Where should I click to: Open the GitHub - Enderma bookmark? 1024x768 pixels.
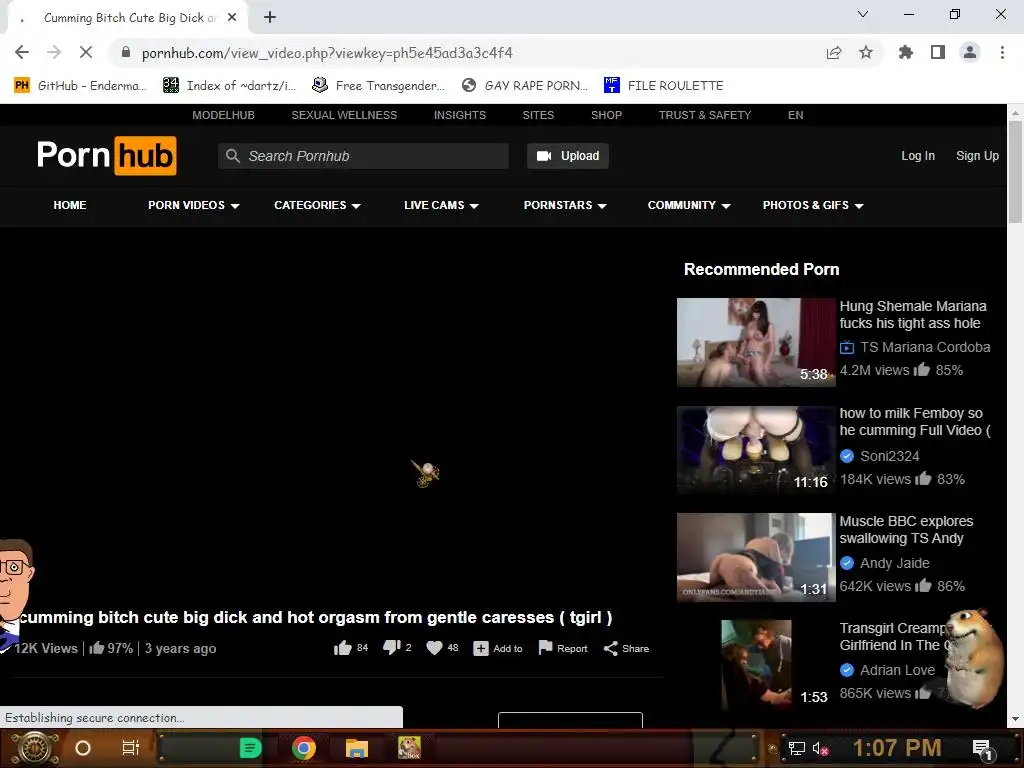[x=80, y=86]
